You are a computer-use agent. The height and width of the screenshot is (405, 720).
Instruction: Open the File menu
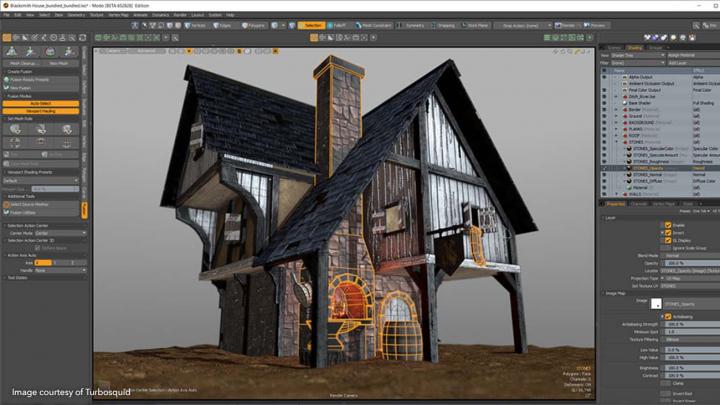coord(6,15)
